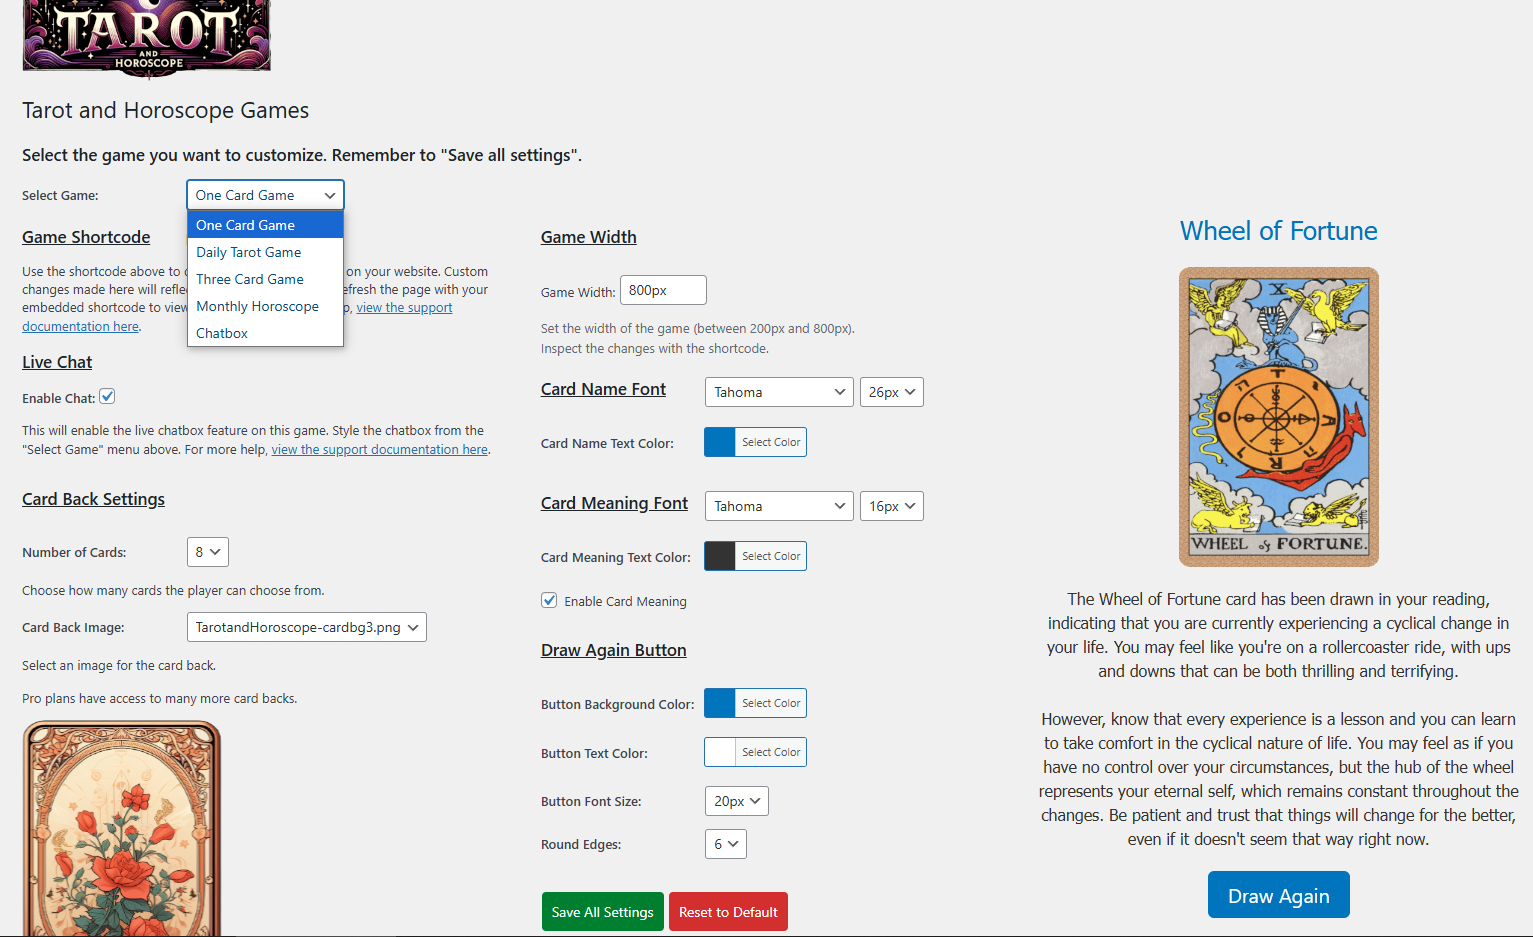Screen dimensions: 1533x937
Task: Click the Card Name Font heading
Action: click(603, 389)
